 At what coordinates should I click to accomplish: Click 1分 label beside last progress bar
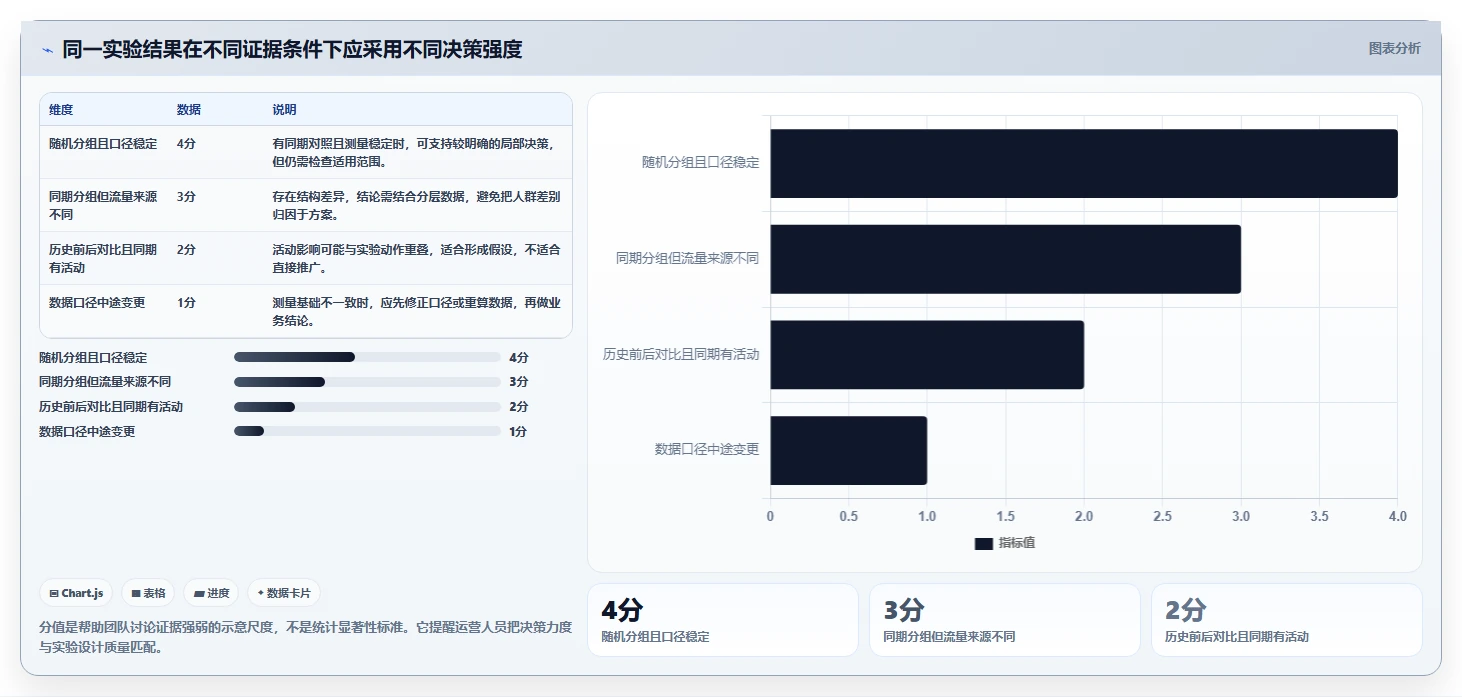pos(518,432)
